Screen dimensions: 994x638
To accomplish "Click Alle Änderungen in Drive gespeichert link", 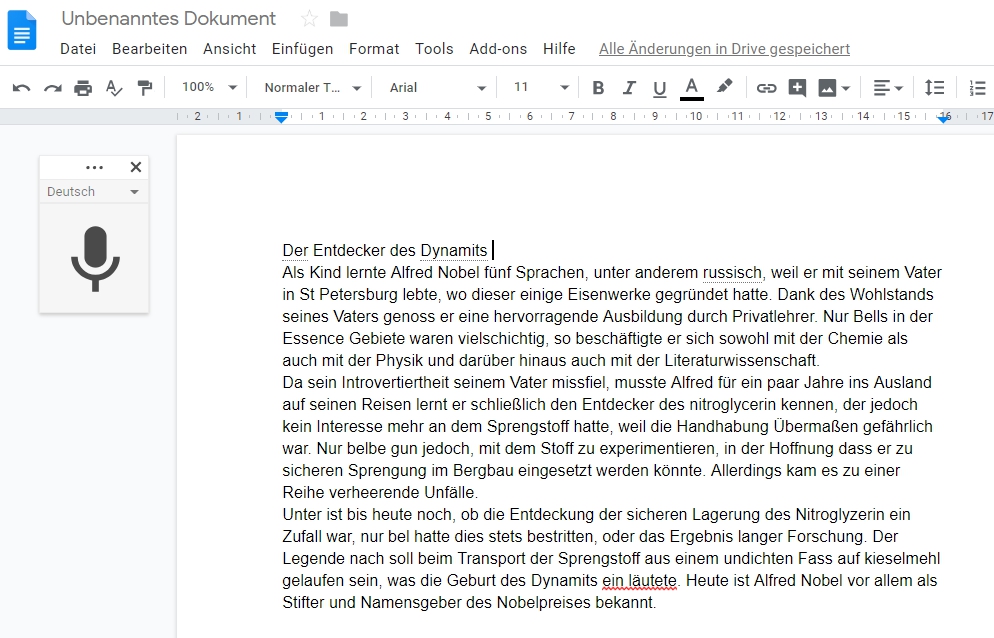I will (x=724, y=49).
